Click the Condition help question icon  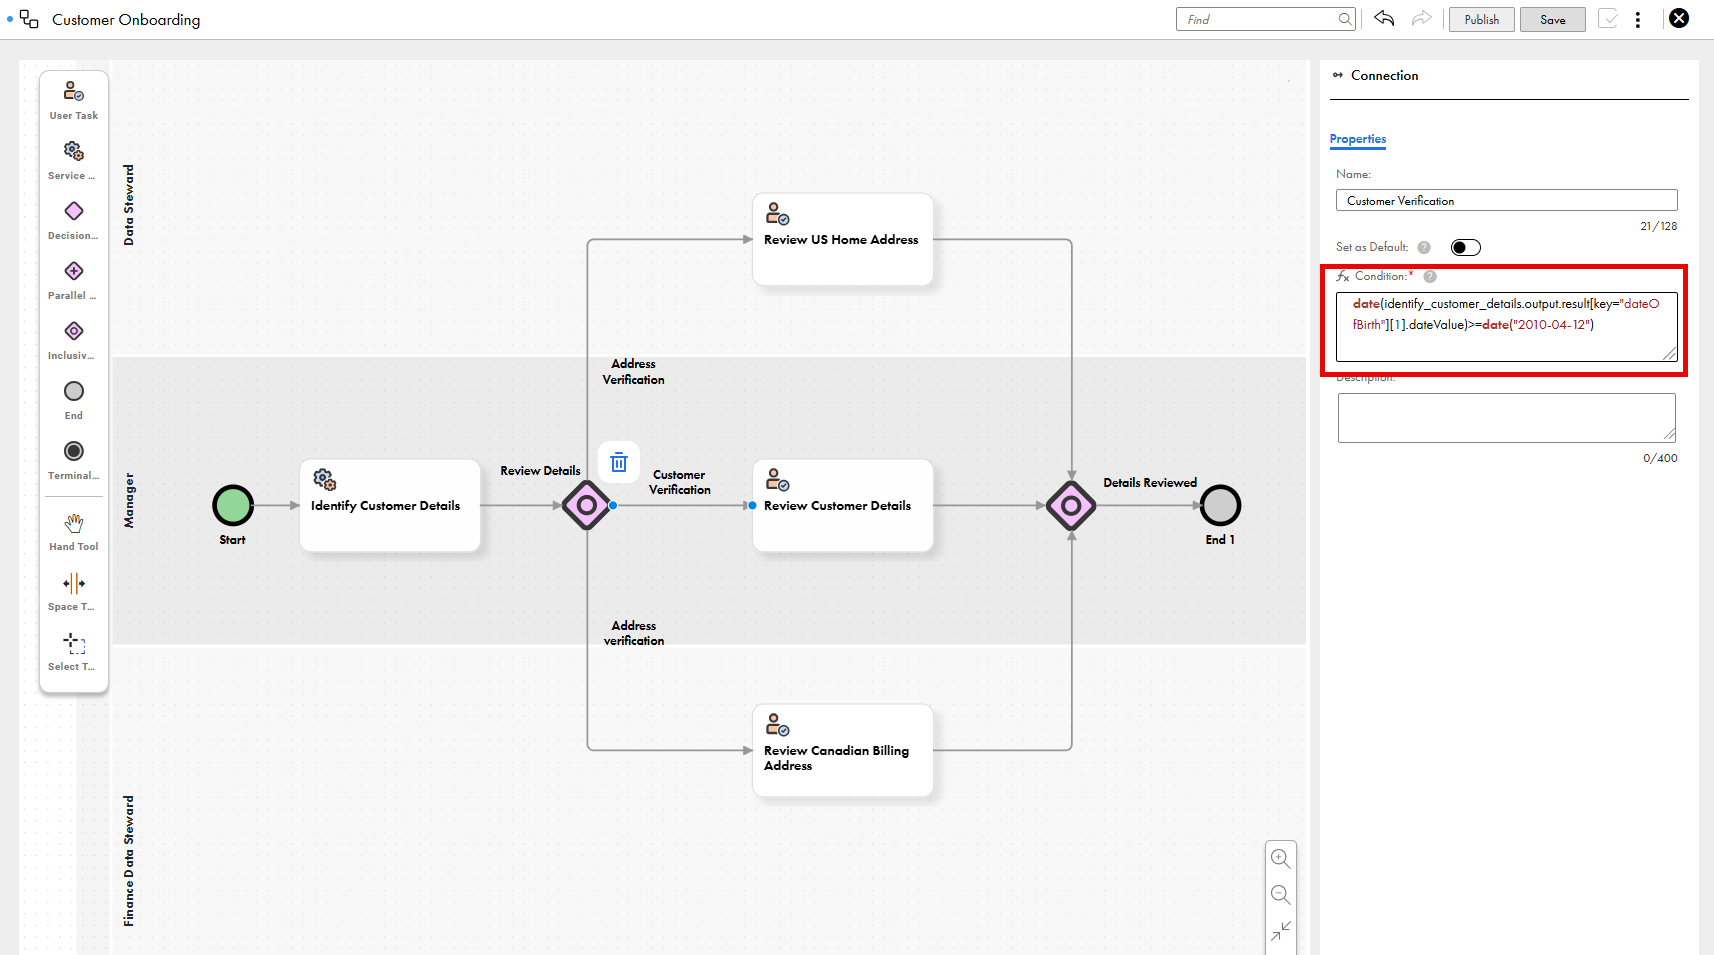point(1430,277)
